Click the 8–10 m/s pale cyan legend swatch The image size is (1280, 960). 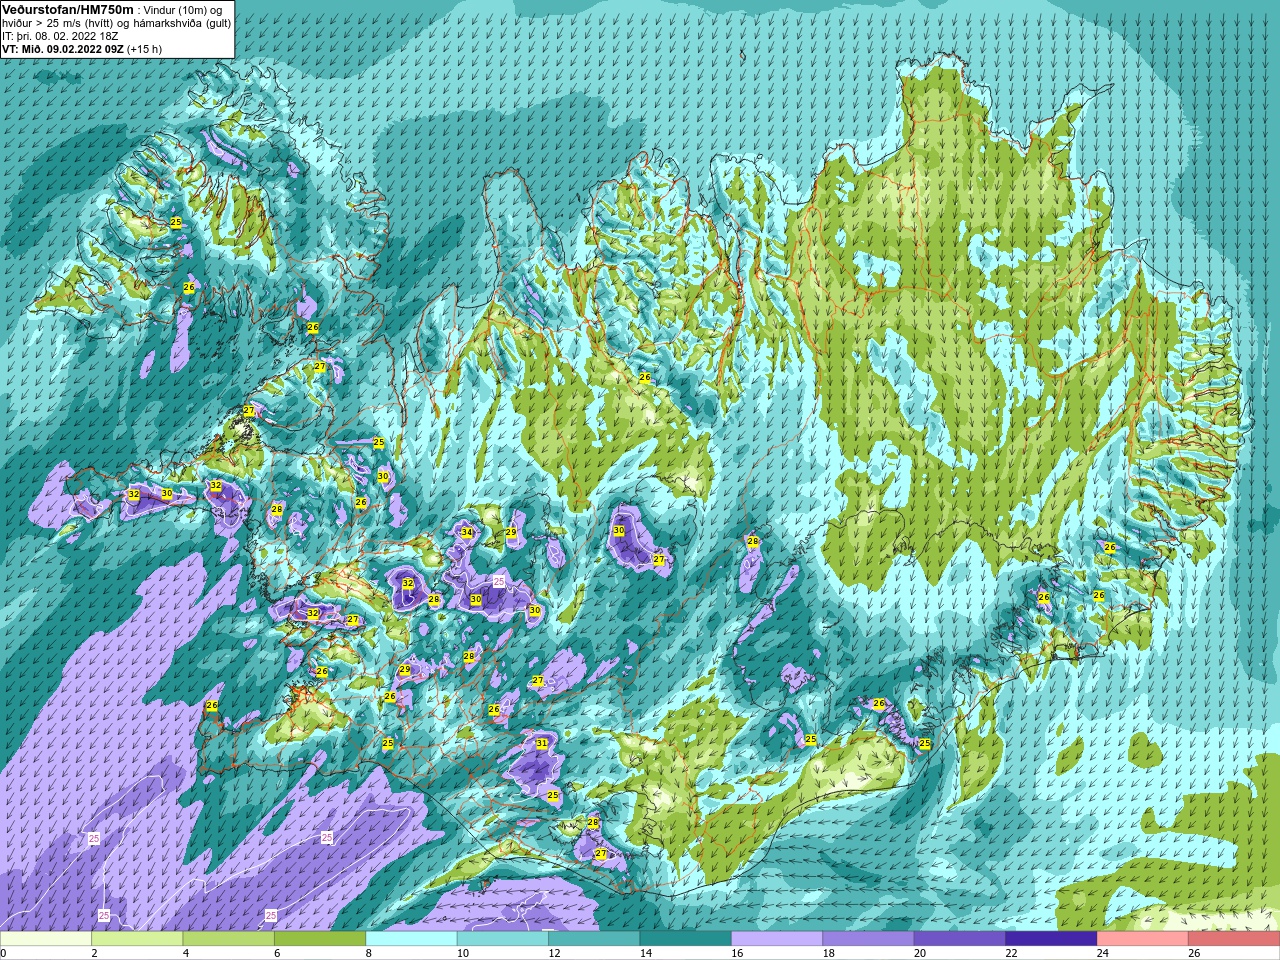[x=411, y=939]
